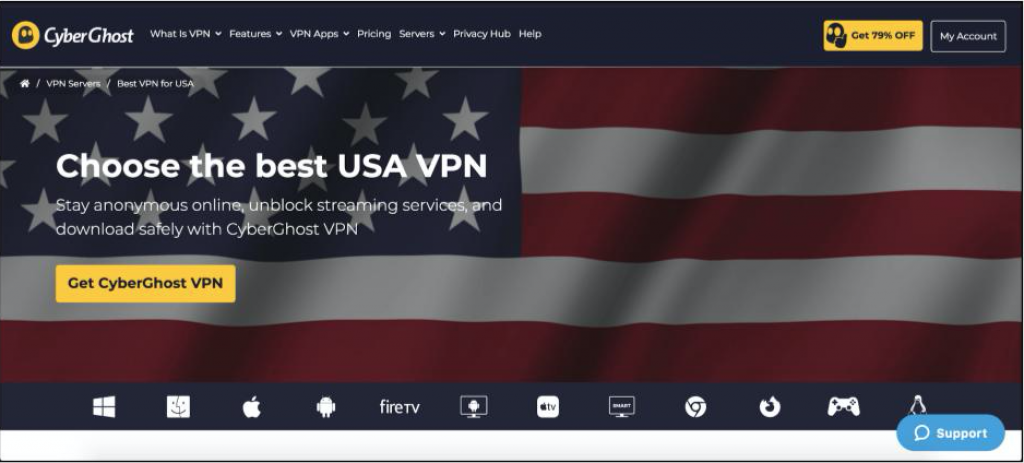Select the gaming console controller icon

pyautogui.click(x=843, y=407)
